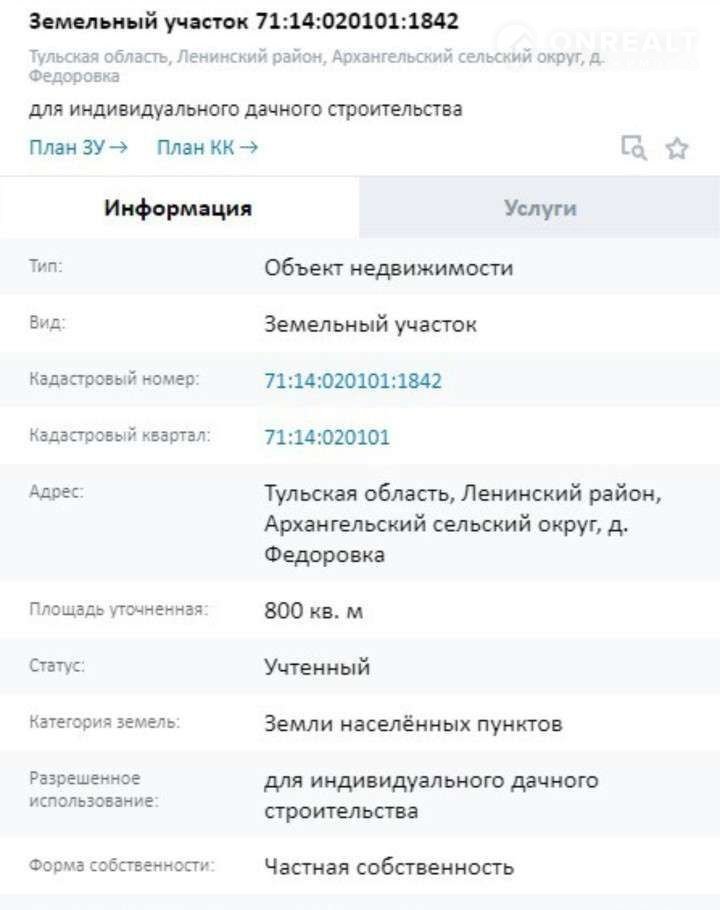Screen dimensions: 720x910
Task: Click the Адрес value in the info table
Action: point(462,524)
